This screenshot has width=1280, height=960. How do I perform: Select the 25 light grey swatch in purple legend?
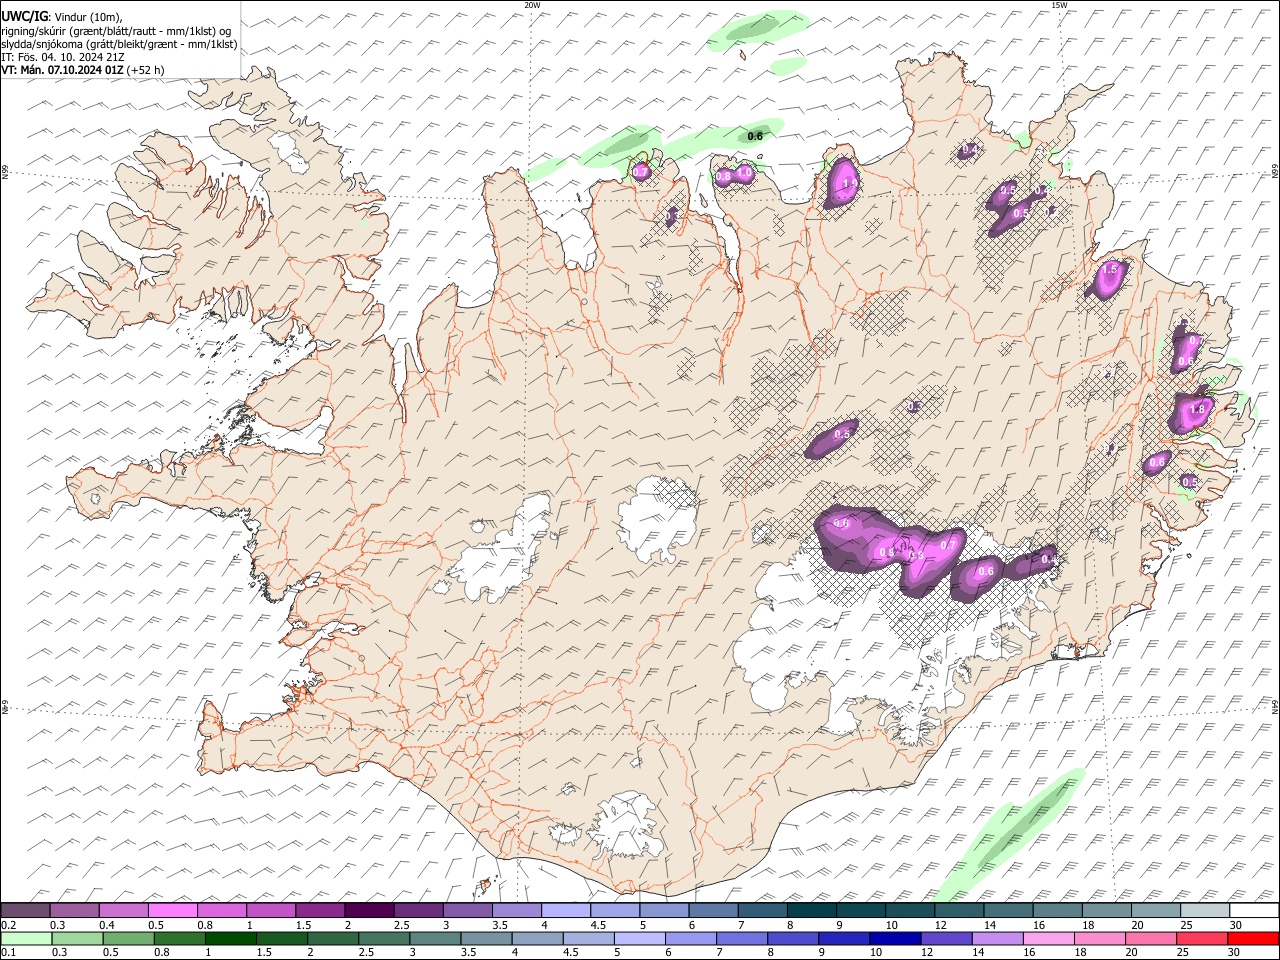pos(1205,911)
